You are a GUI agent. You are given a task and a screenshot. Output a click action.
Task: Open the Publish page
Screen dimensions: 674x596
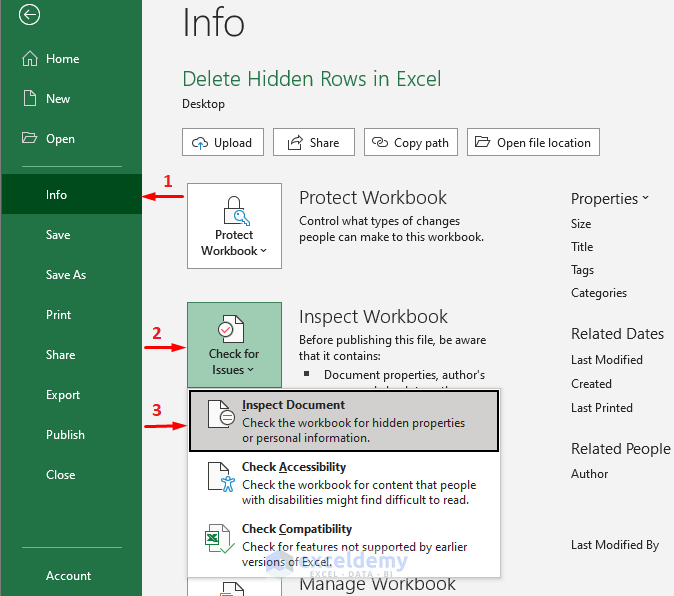click(x=71, y=434)
